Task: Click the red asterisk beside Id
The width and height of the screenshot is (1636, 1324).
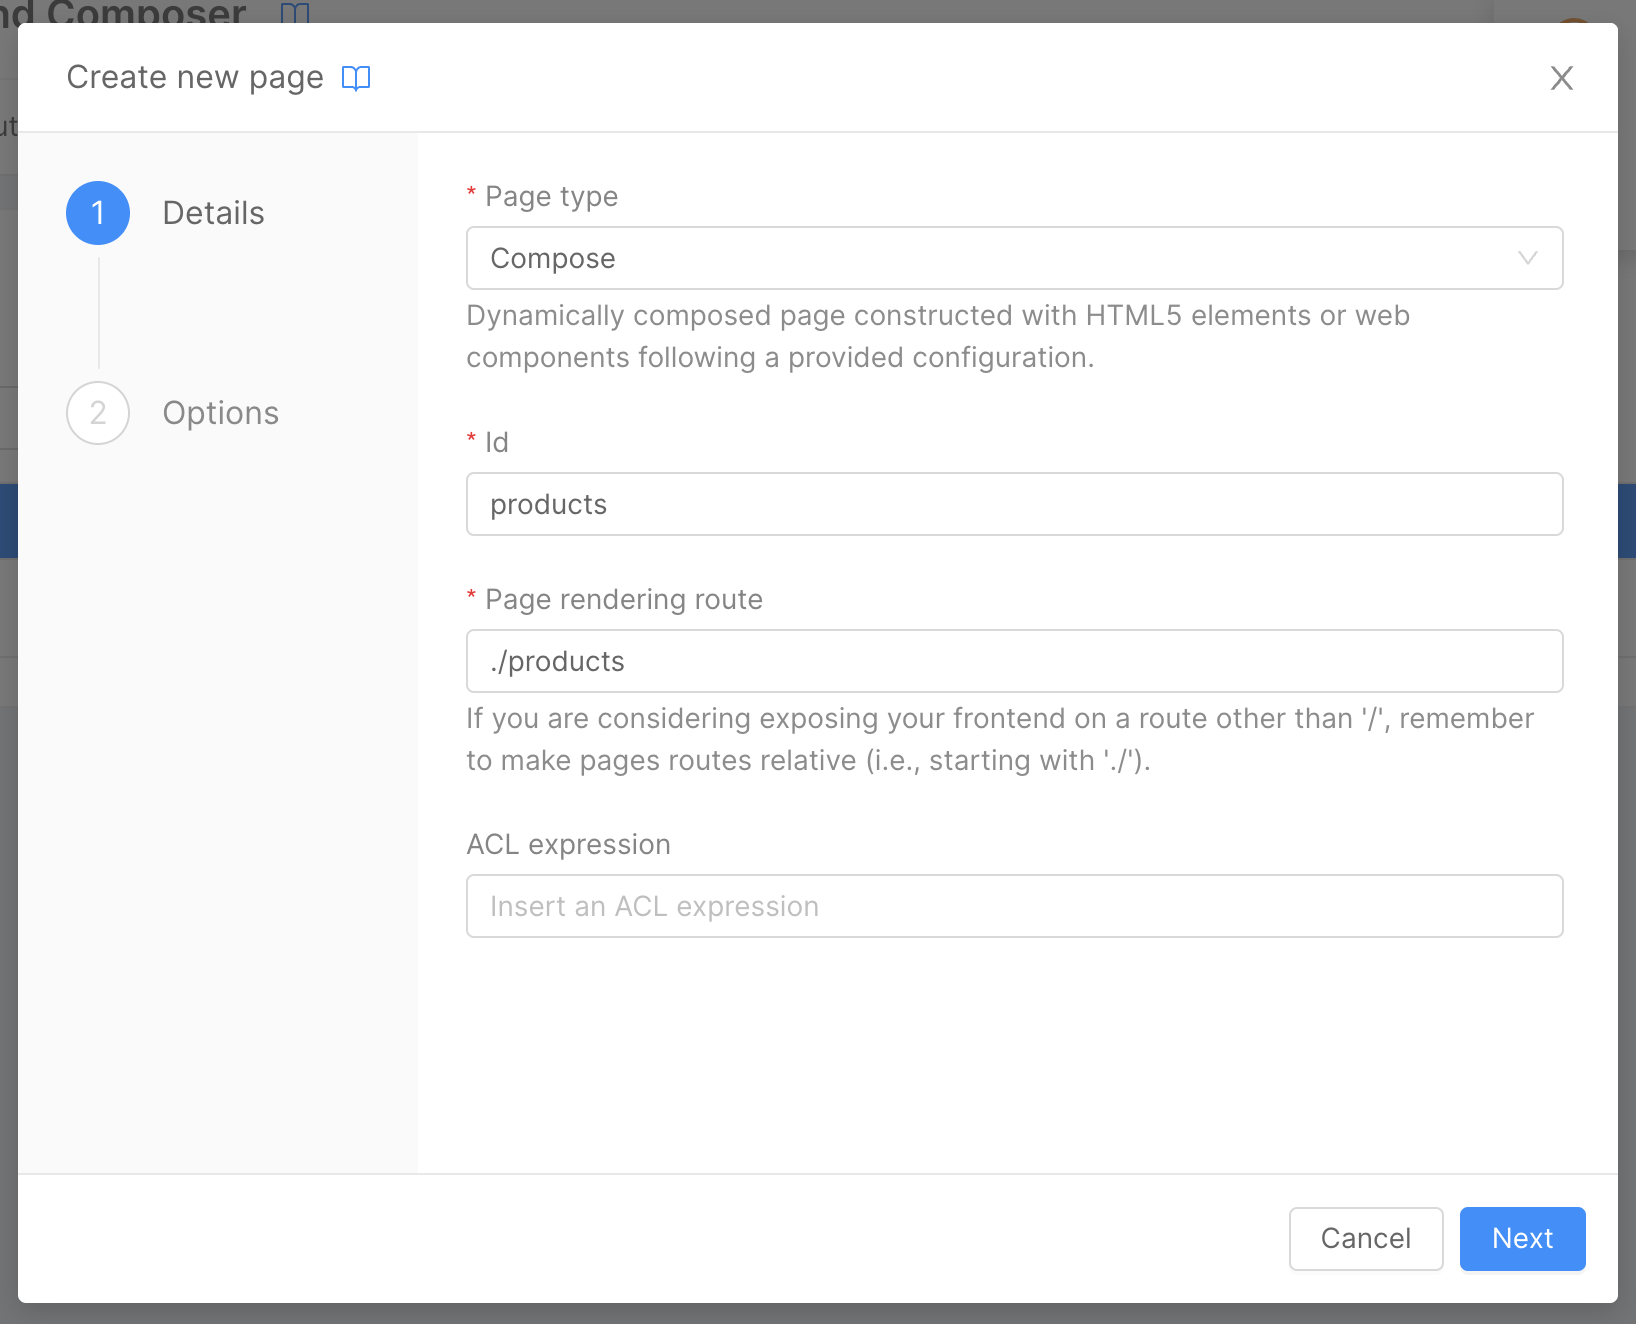Action: 471,441
